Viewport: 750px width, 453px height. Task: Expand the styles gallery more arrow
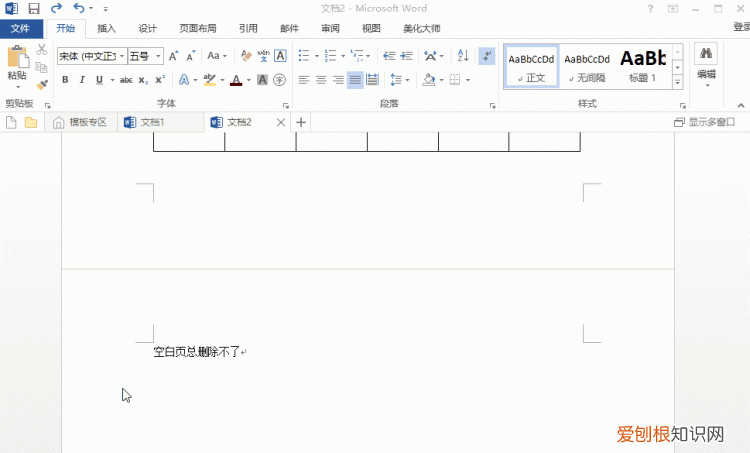coord(678,83)
